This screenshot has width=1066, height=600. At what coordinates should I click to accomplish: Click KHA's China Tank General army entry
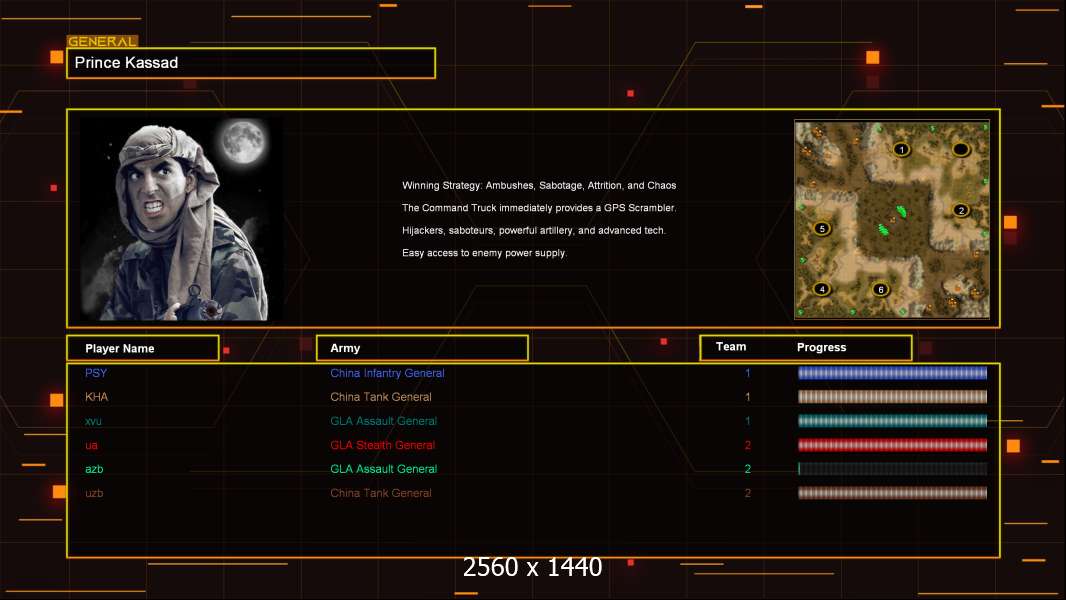pos(381,397)
